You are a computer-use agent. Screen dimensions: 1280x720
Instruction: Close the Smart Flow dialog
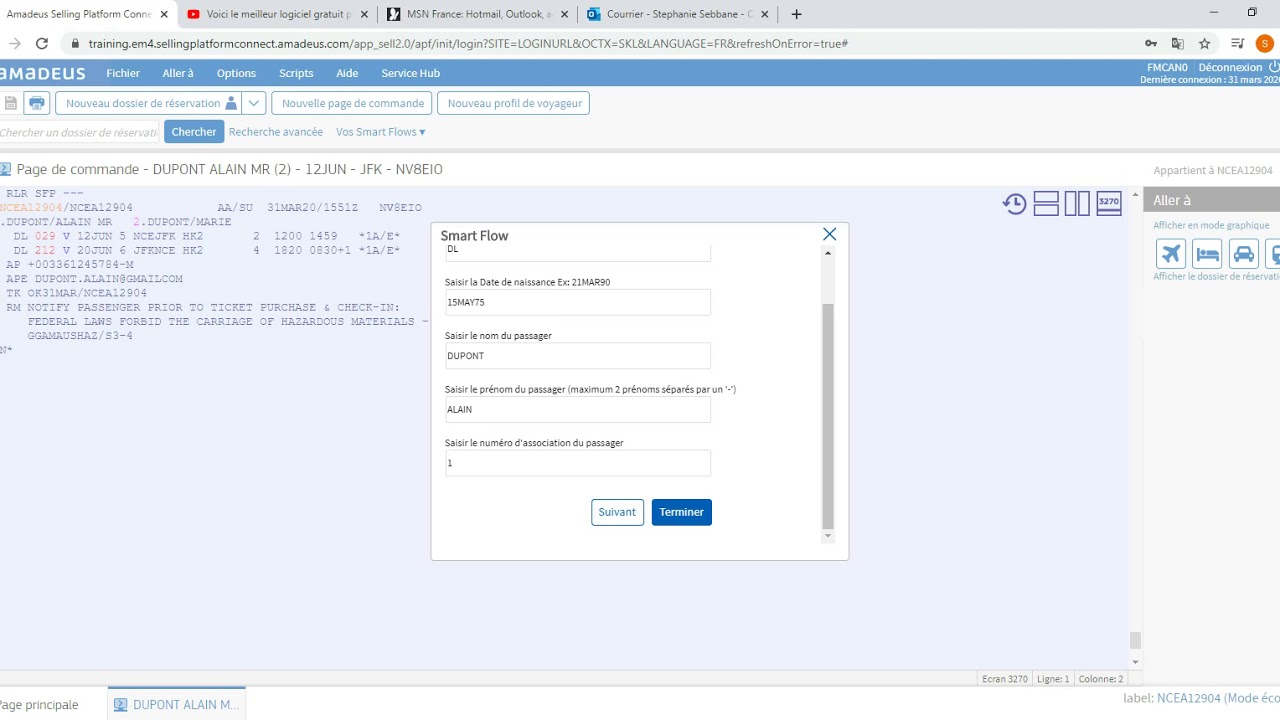pyautogui.click(x=829, y=234)
